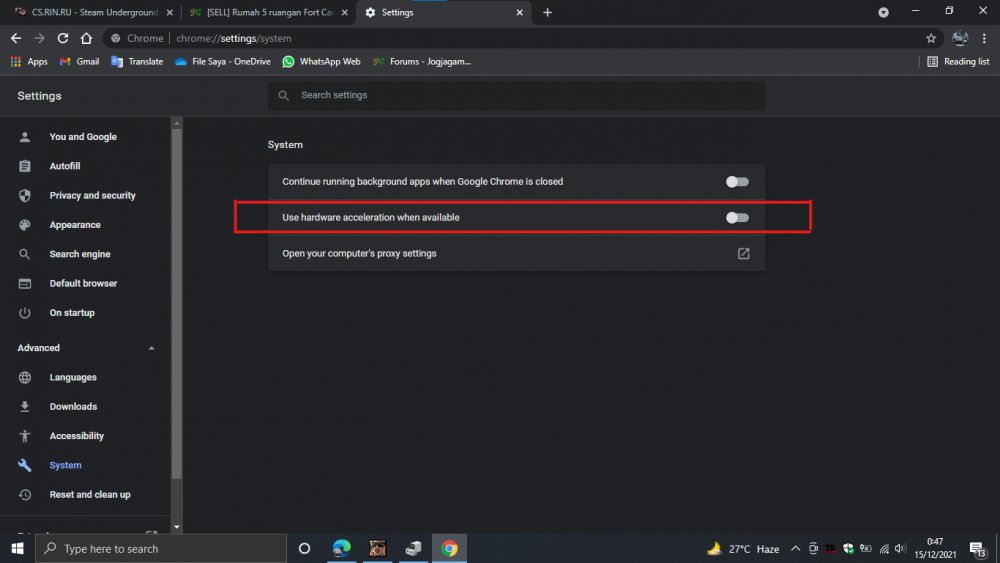Click the Appearance palette icon
Screen dimensions: 1000x563
coord(25,224)
